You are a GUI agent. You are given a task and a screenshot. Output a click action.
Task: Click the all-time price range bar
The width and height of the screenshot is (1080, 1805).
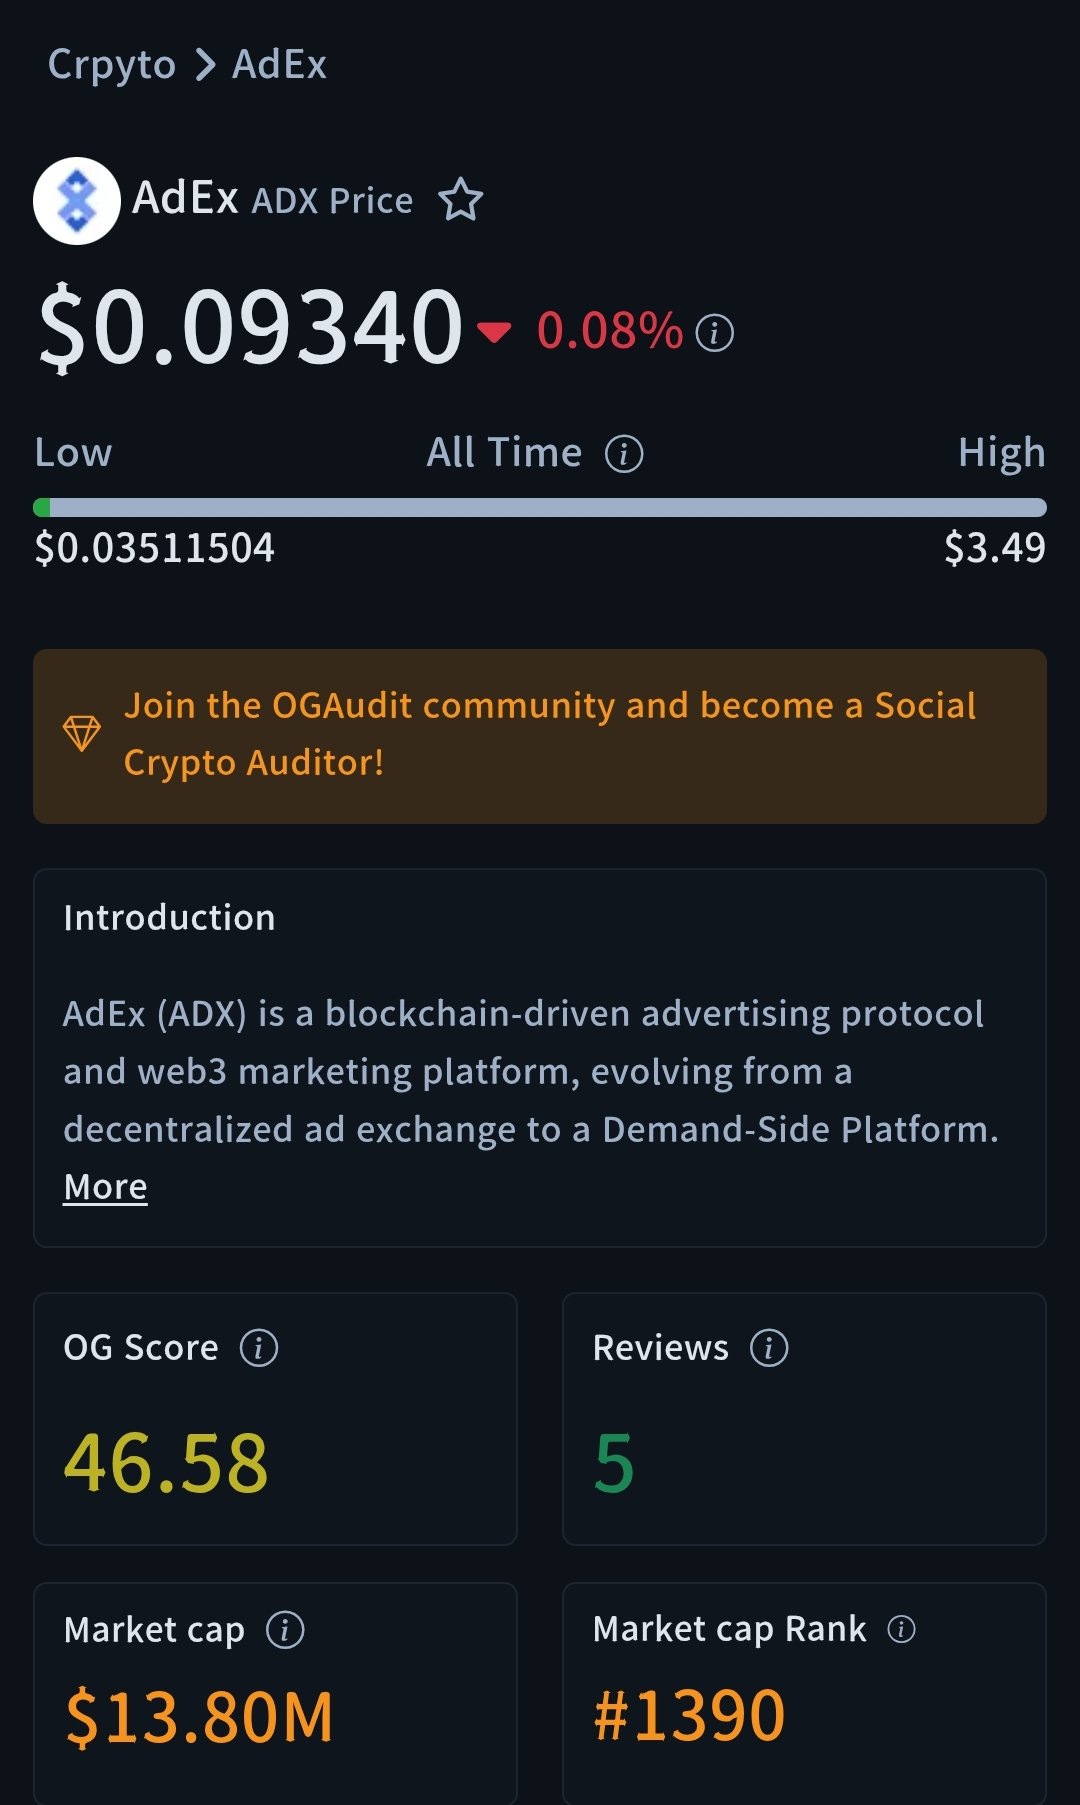point(540,508)
